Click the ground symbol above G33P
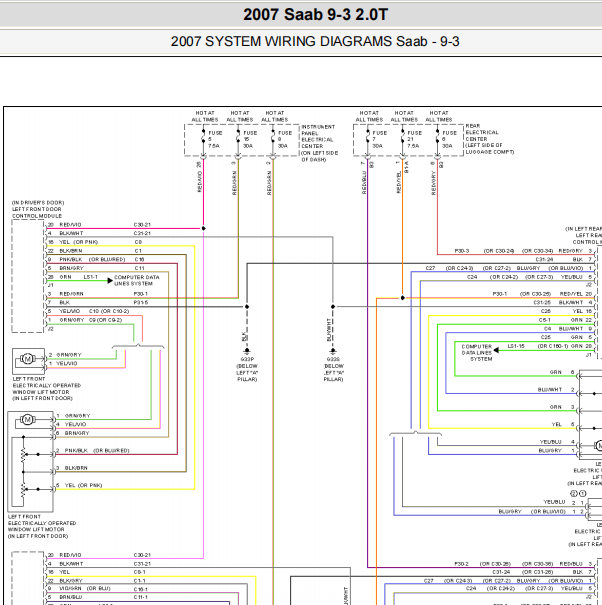The height and width of the screenshot is (605, 602). pos(247,351)
